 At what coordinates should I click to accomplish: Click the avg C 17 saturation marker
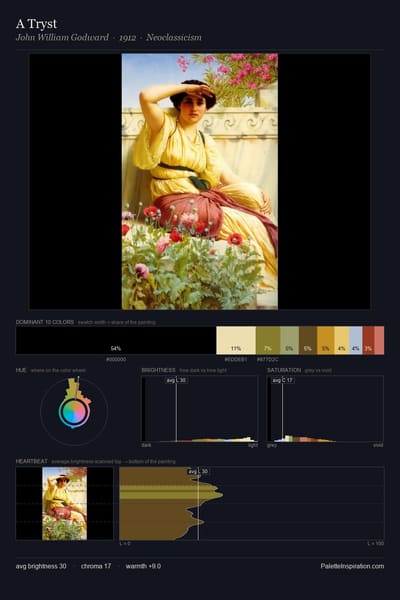point(283,380)
